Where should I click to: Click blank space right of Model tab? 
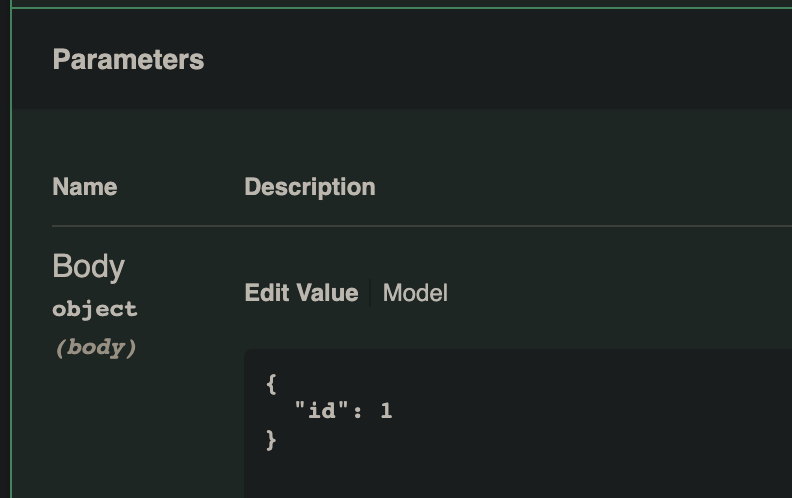click(600, 293)
